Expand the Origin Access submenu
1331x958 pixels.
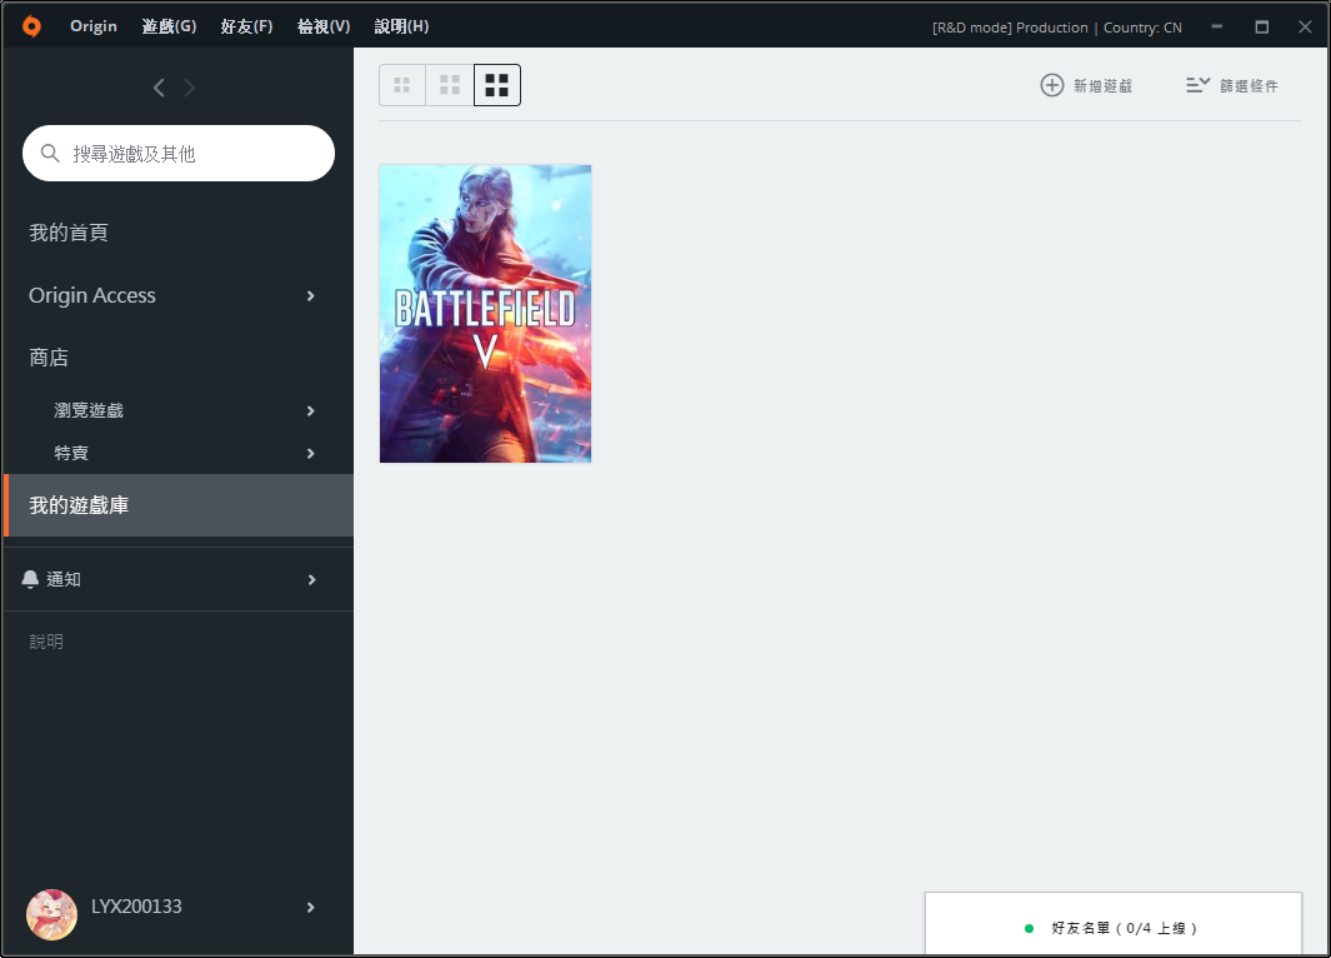[310, 296]
